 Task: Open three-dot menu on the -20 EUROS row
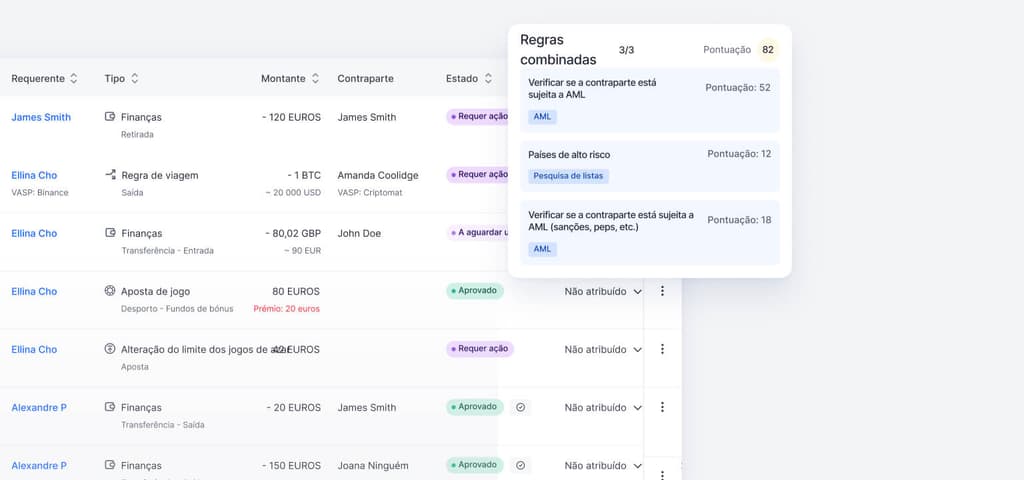point(662,407)
